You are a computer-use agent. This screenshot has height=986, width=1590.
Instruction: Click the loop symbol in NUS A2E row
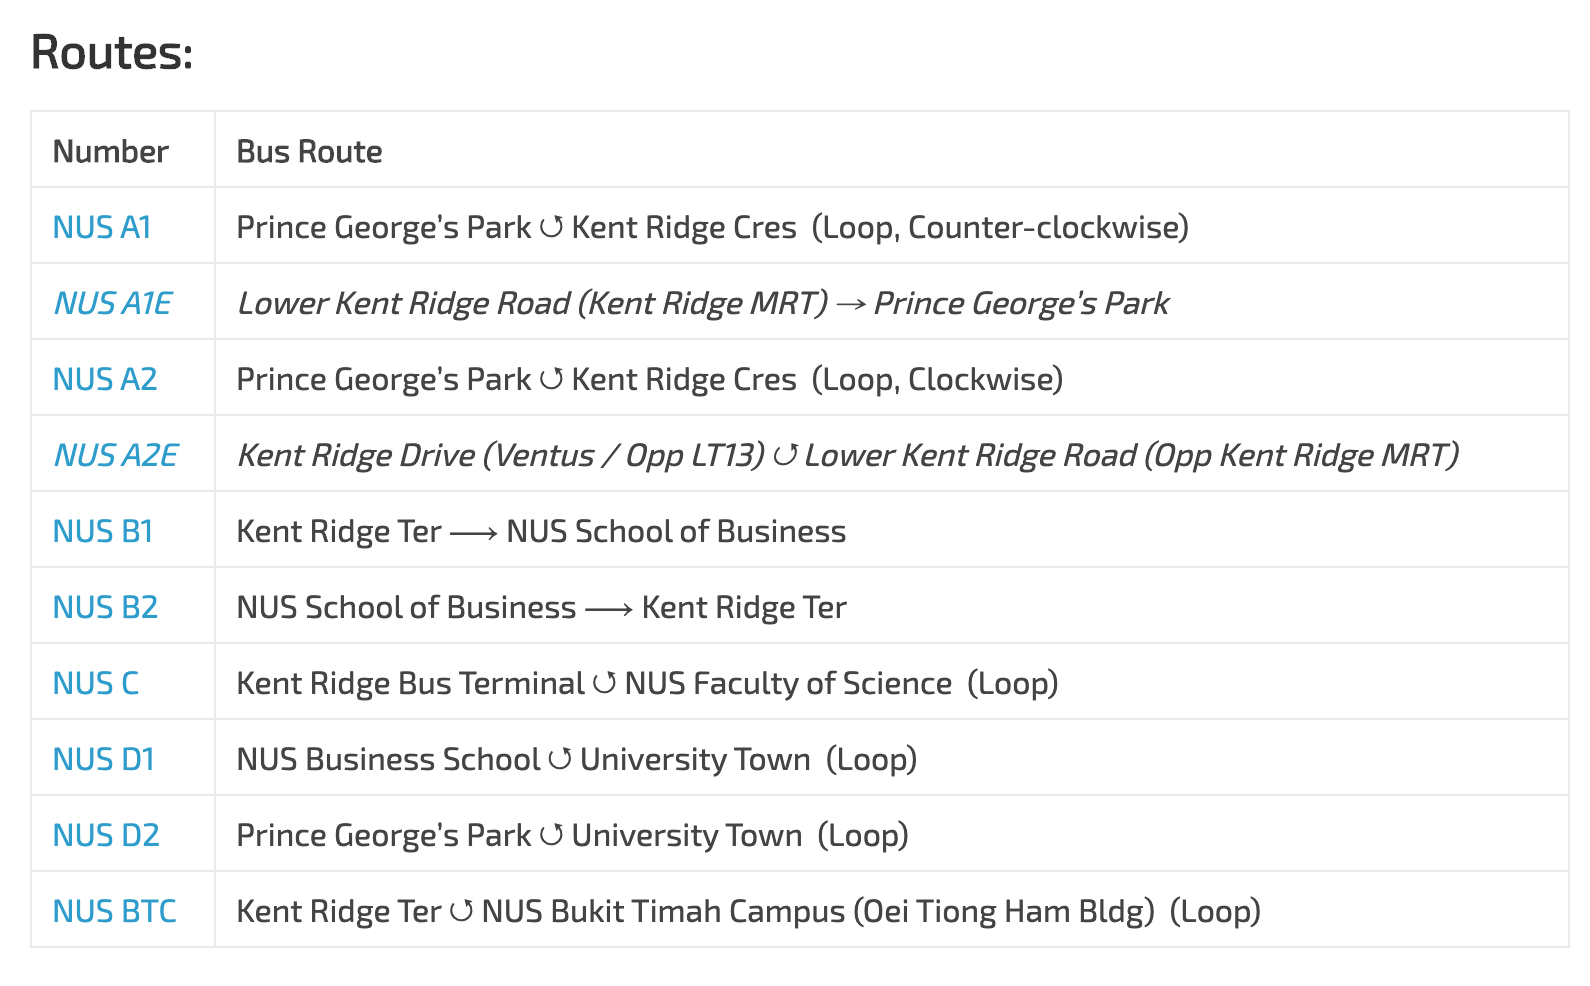pyautogui.click(x=785, y=456)
